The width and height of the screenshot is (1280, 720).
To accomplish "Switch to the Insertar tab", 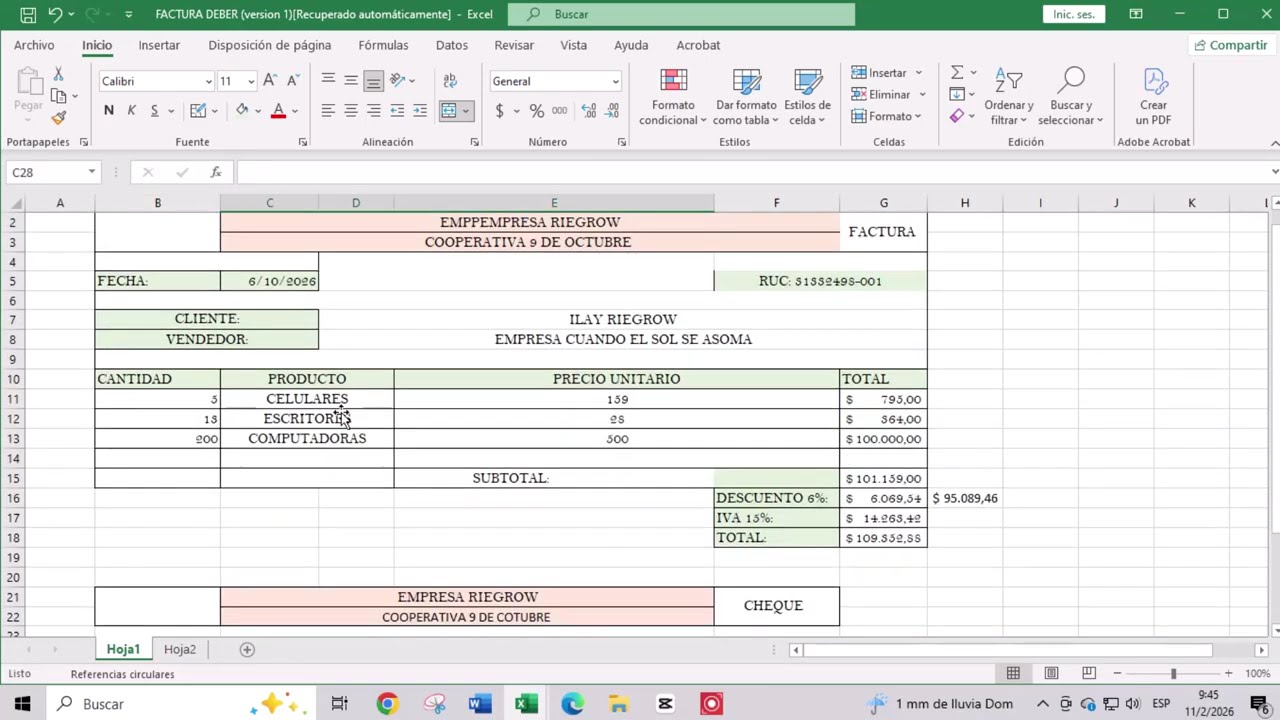I will tap(159, 45).
